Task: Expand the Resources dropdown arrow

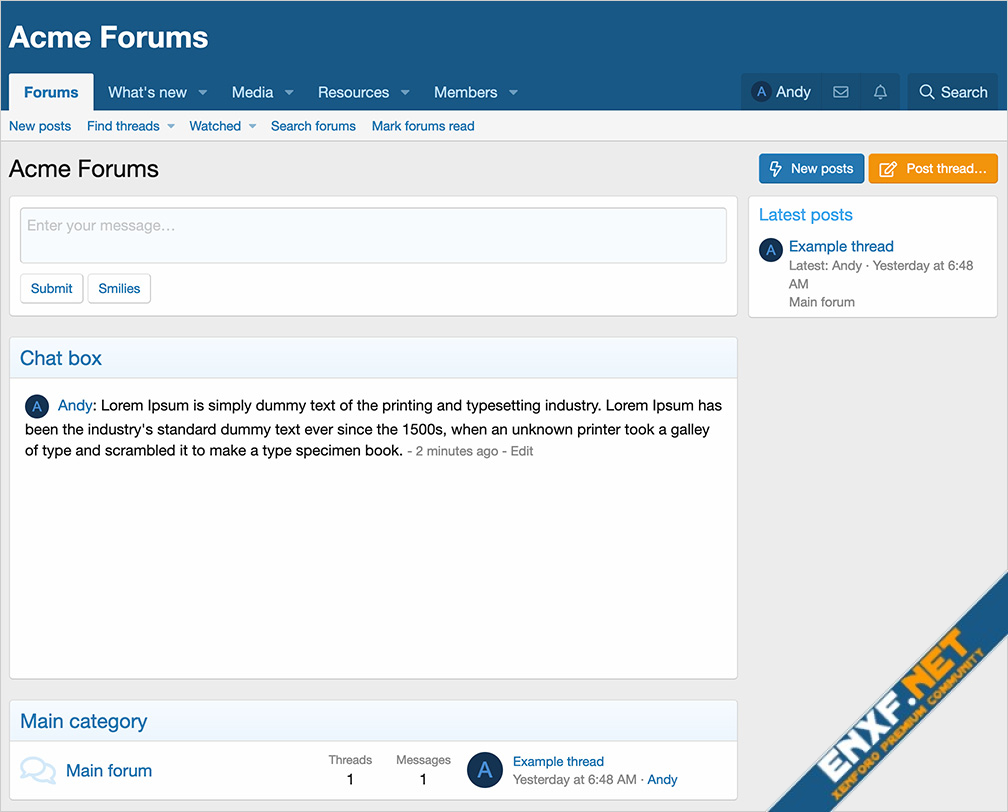Action: click(405, 93)
